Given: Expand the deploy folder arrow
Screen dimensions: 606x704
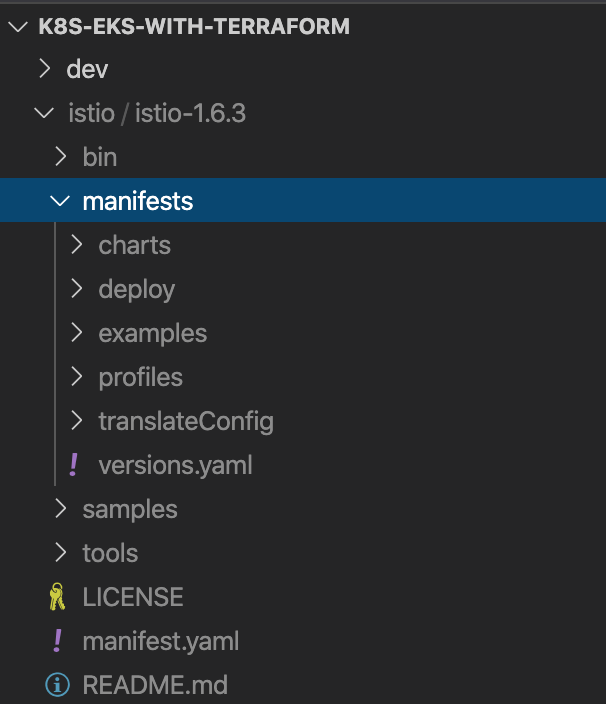Looking at the screenshot, I should pyautogui.click(x=77, y=289).
